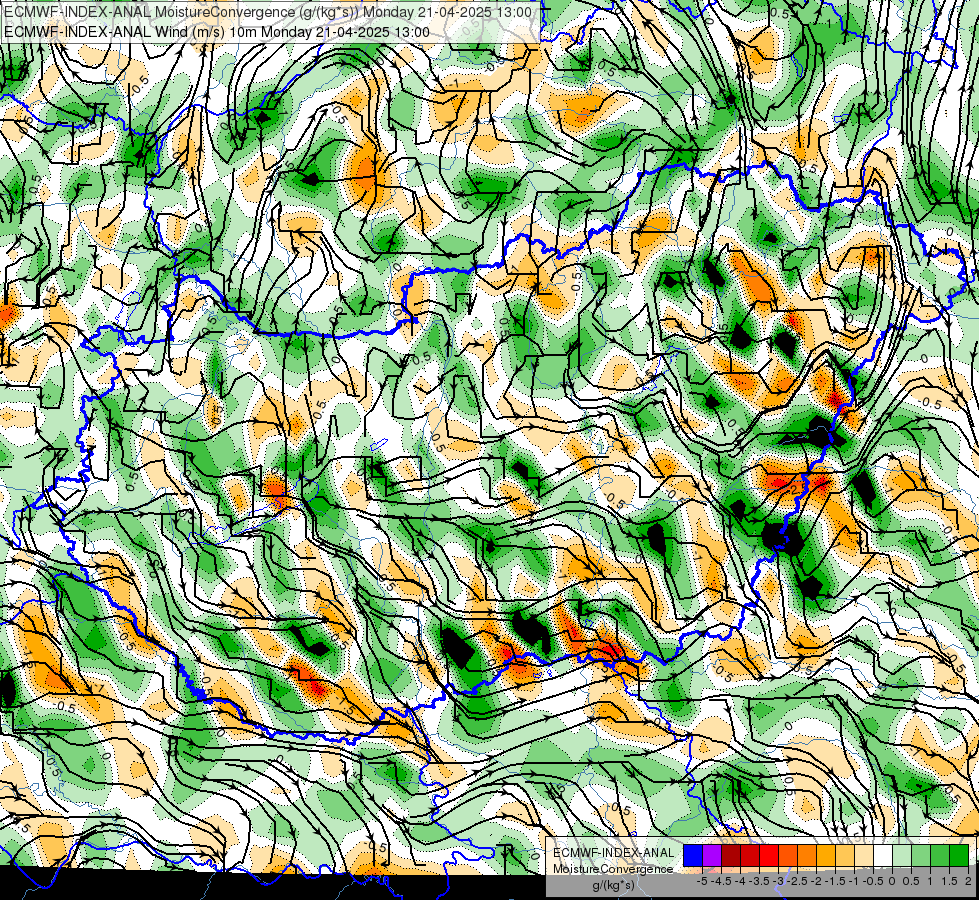979x900 pixels.
Task: Click the MoistureConvergence title line at top
Action: [267, 12]
